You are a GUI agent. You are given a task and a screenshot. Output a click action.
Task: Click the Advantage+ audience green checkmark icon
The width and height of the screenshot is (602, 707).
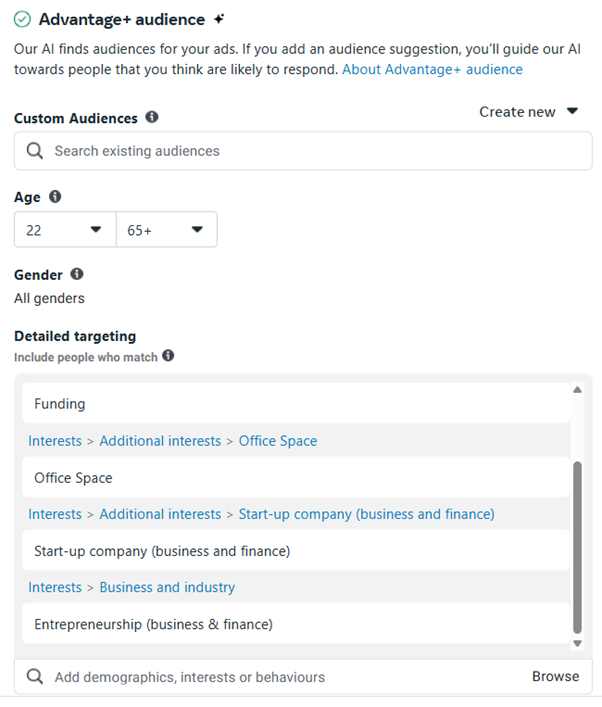coord(22,20)
